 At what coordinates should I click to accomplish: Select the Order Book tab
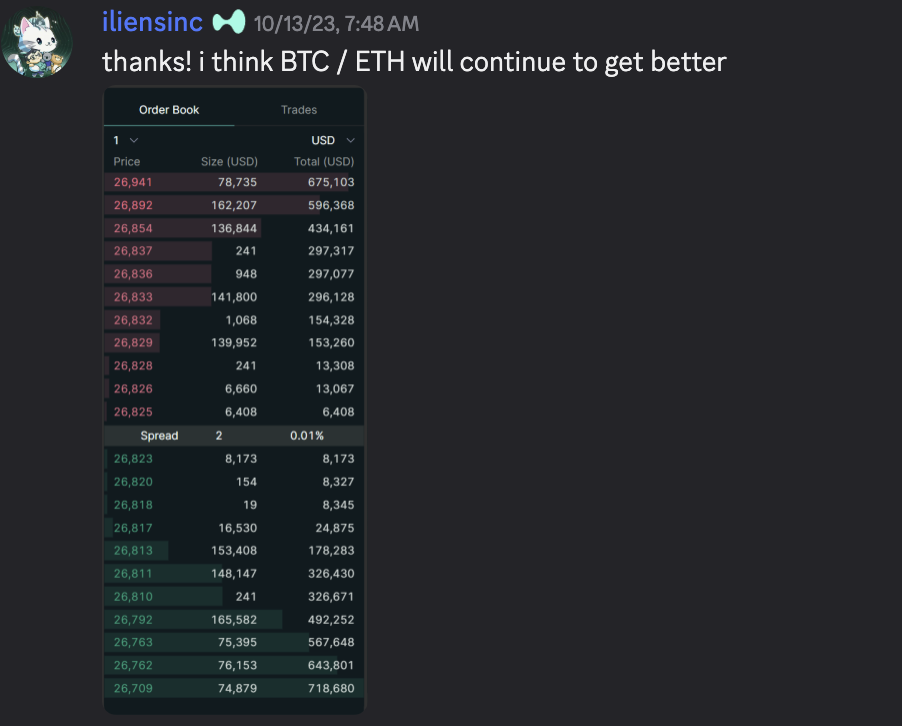click(168, 110)
